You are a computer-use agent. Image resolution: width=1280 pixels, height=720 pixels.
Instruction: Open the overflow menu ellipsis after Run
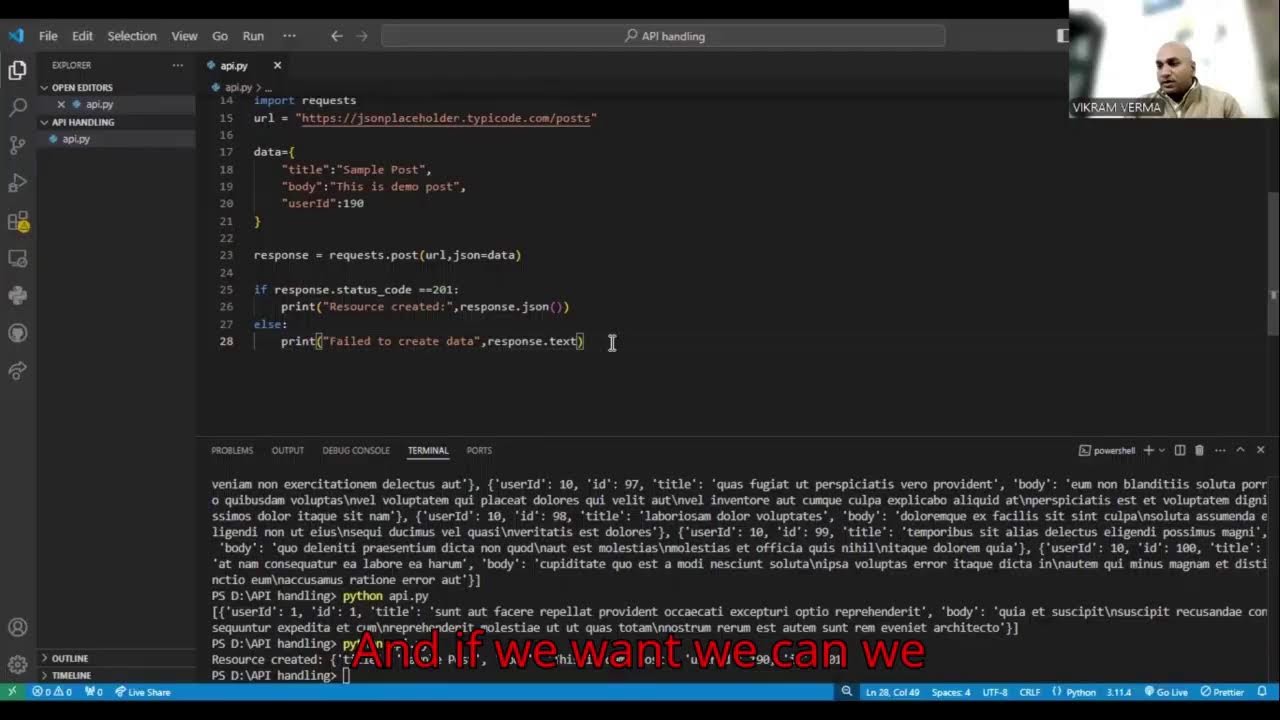coord(289,36)
